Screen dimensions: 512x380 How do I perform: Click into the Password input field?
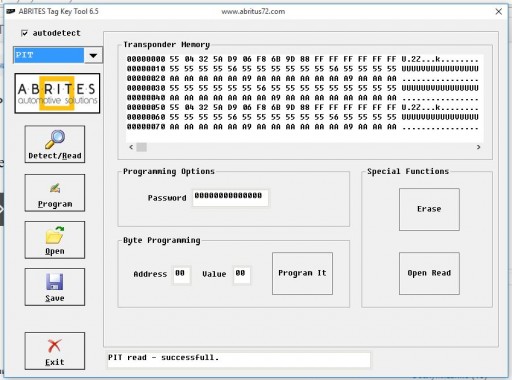coord(230,198)
